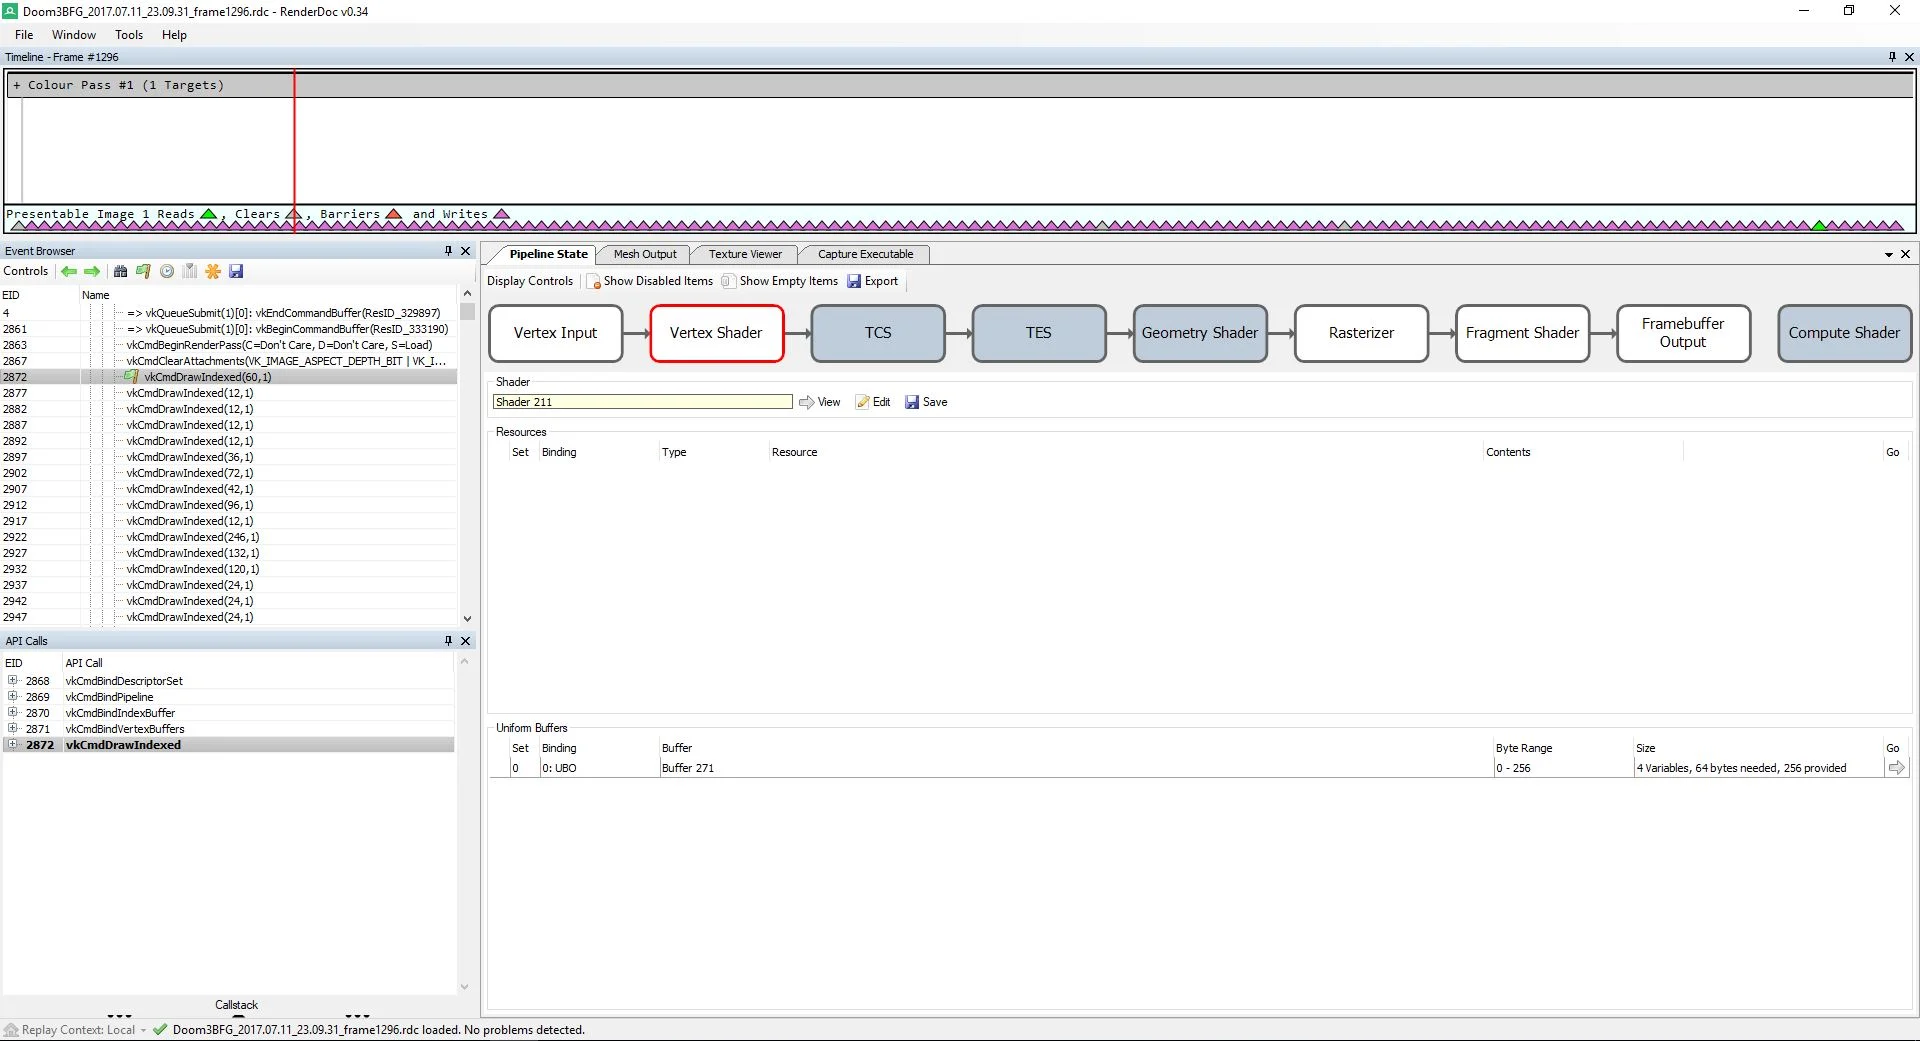The height and width of the screenshot is (1041, 1920).
Task: Select the Pipeline State tab
Action: coord(548,254)
